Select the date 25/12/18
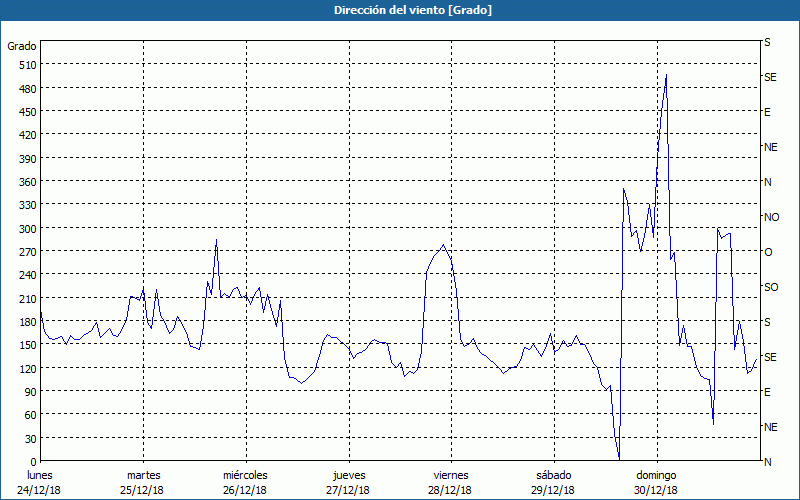Image resolution: width=800 pixels, height=500 pixels. point(142,490)
